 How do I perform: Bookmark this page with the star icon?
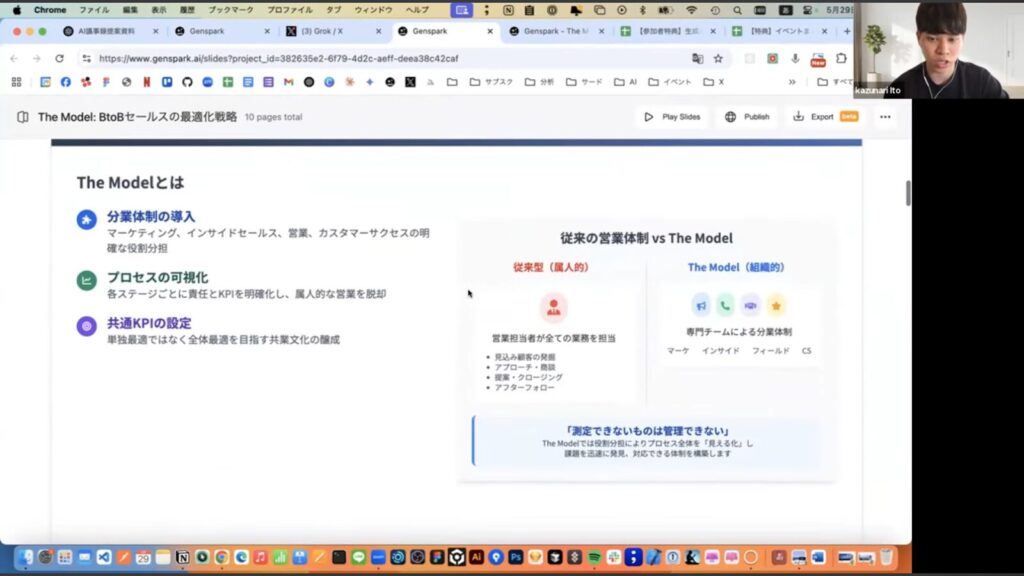click(718, 58)
